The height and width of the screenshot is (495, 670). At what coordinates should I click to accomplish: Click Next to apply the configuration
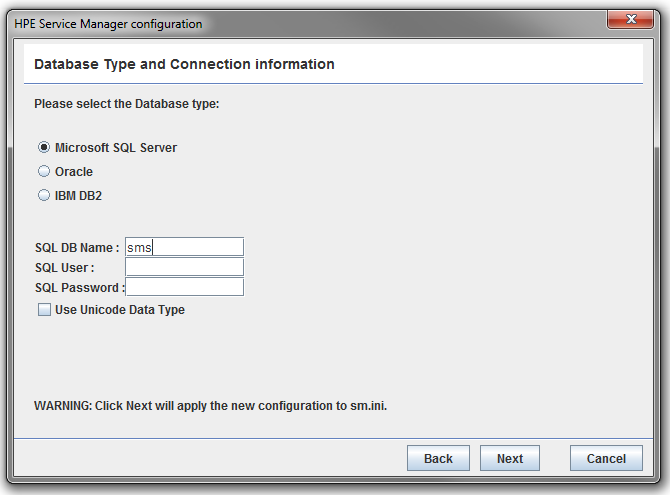510,458
